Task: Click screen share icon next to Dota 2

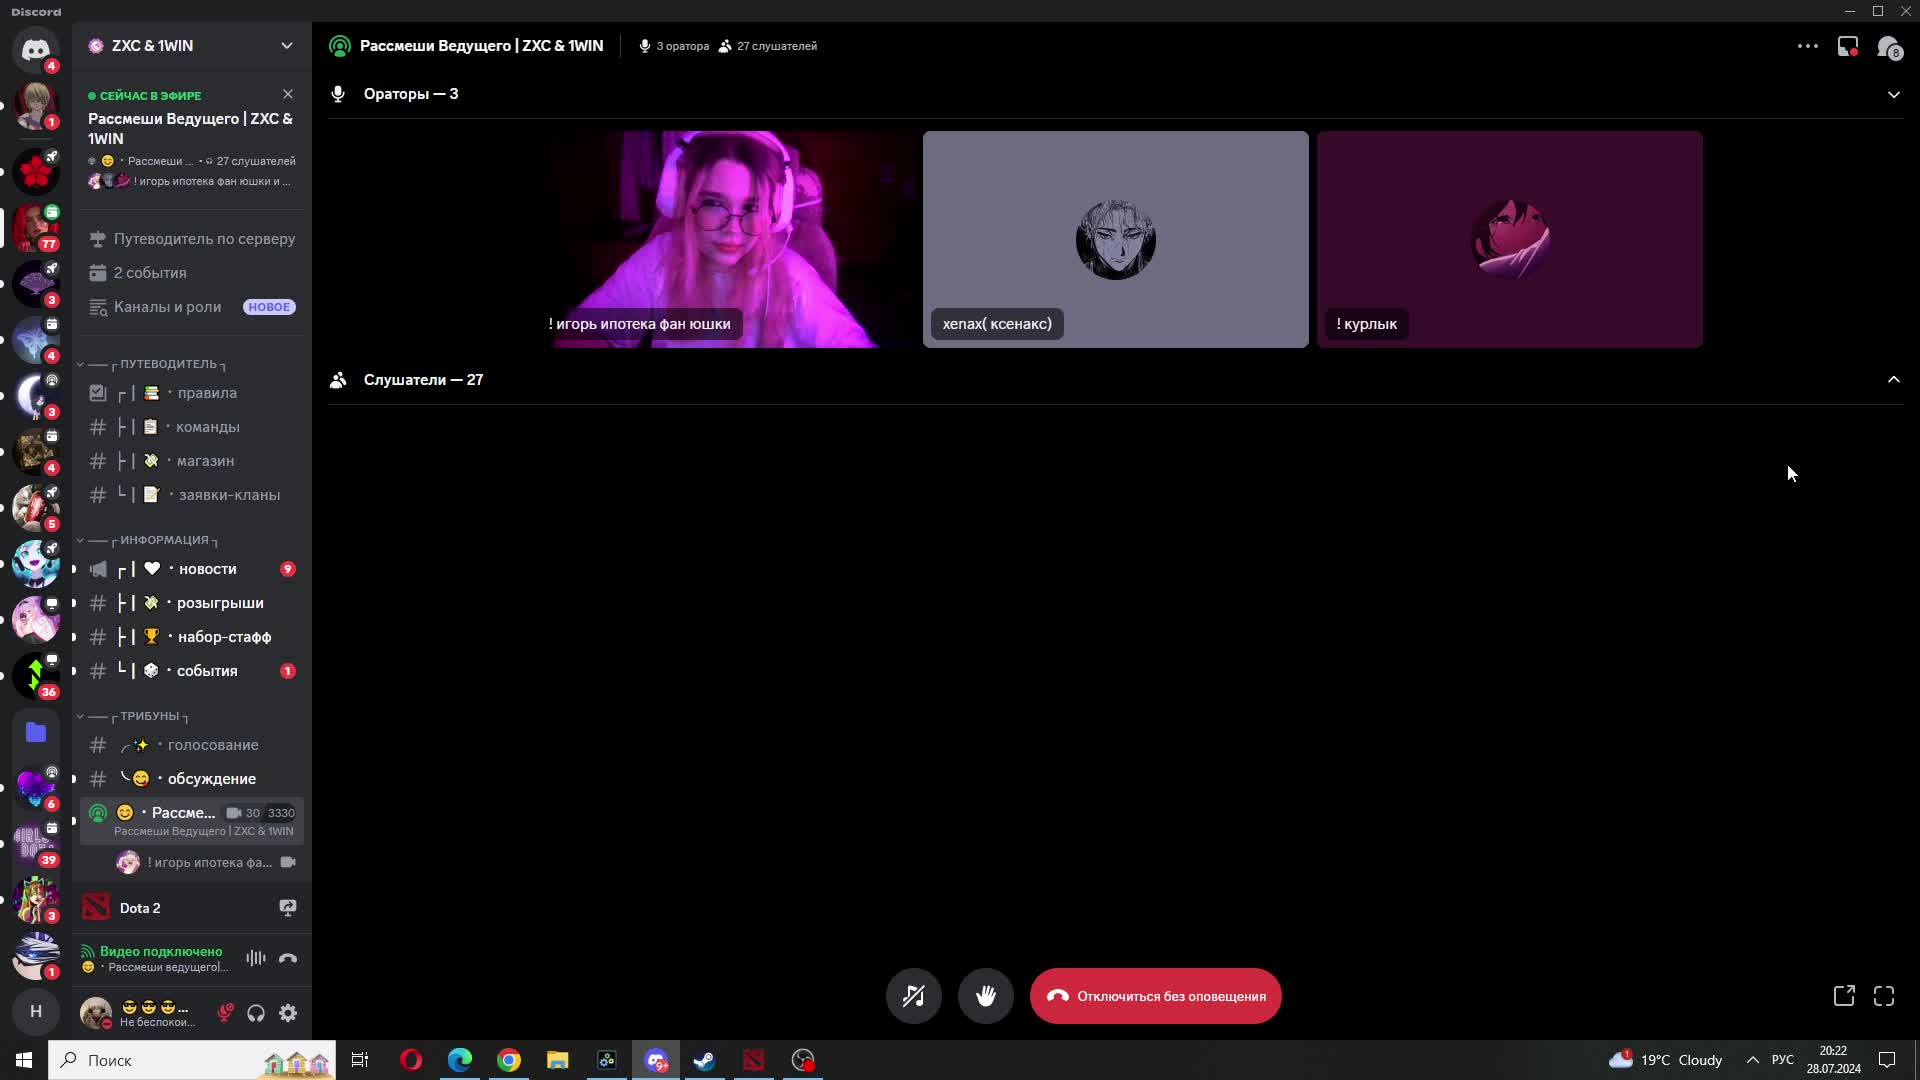Action: pyautogui.click(x=288, y=908)
